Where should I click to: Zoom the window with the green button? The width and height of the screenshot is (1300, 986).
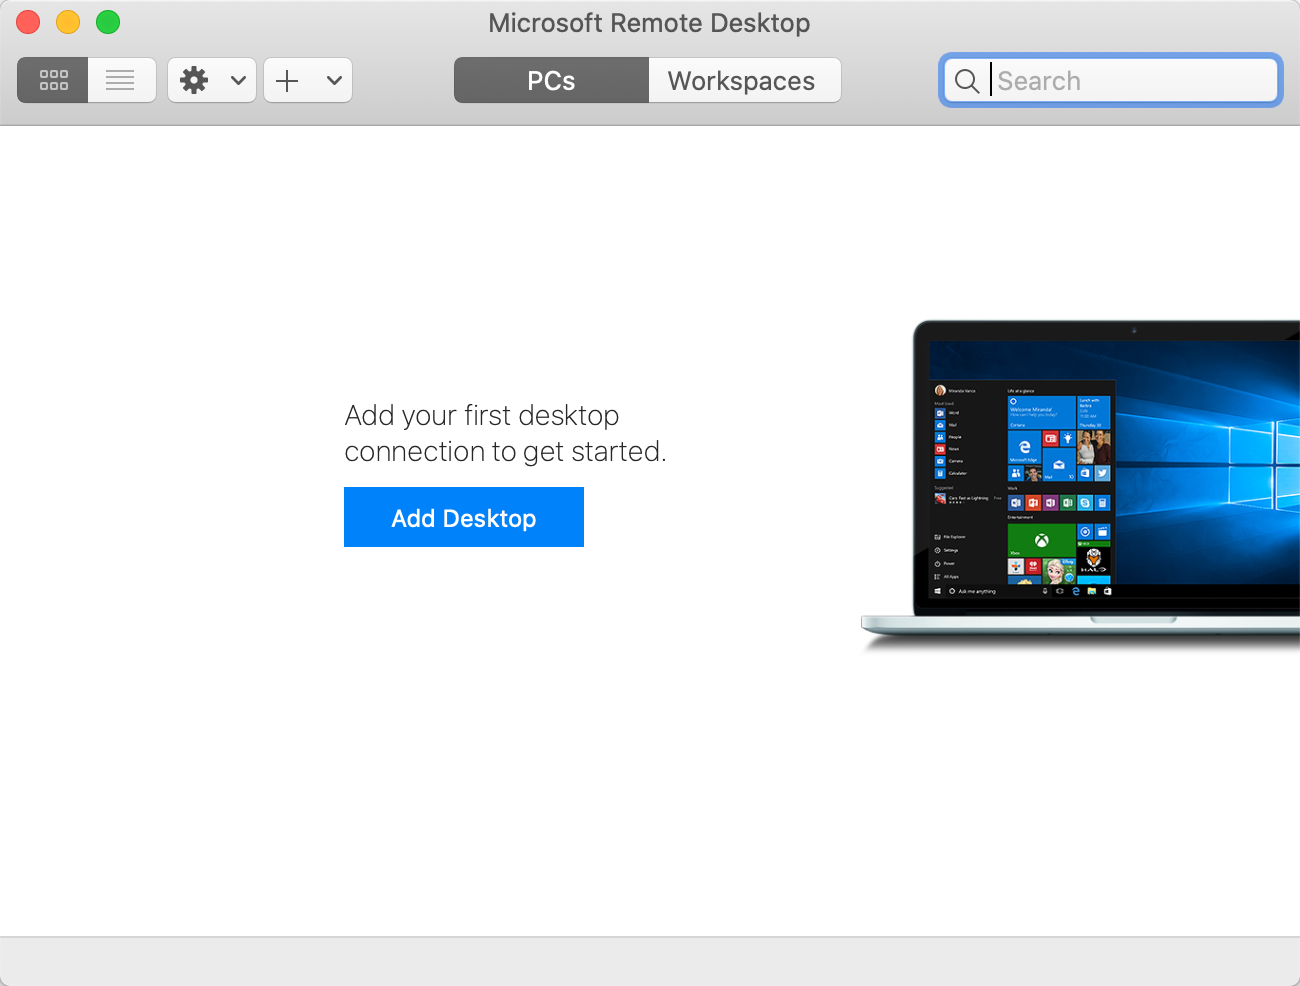(x=108, y=22)
